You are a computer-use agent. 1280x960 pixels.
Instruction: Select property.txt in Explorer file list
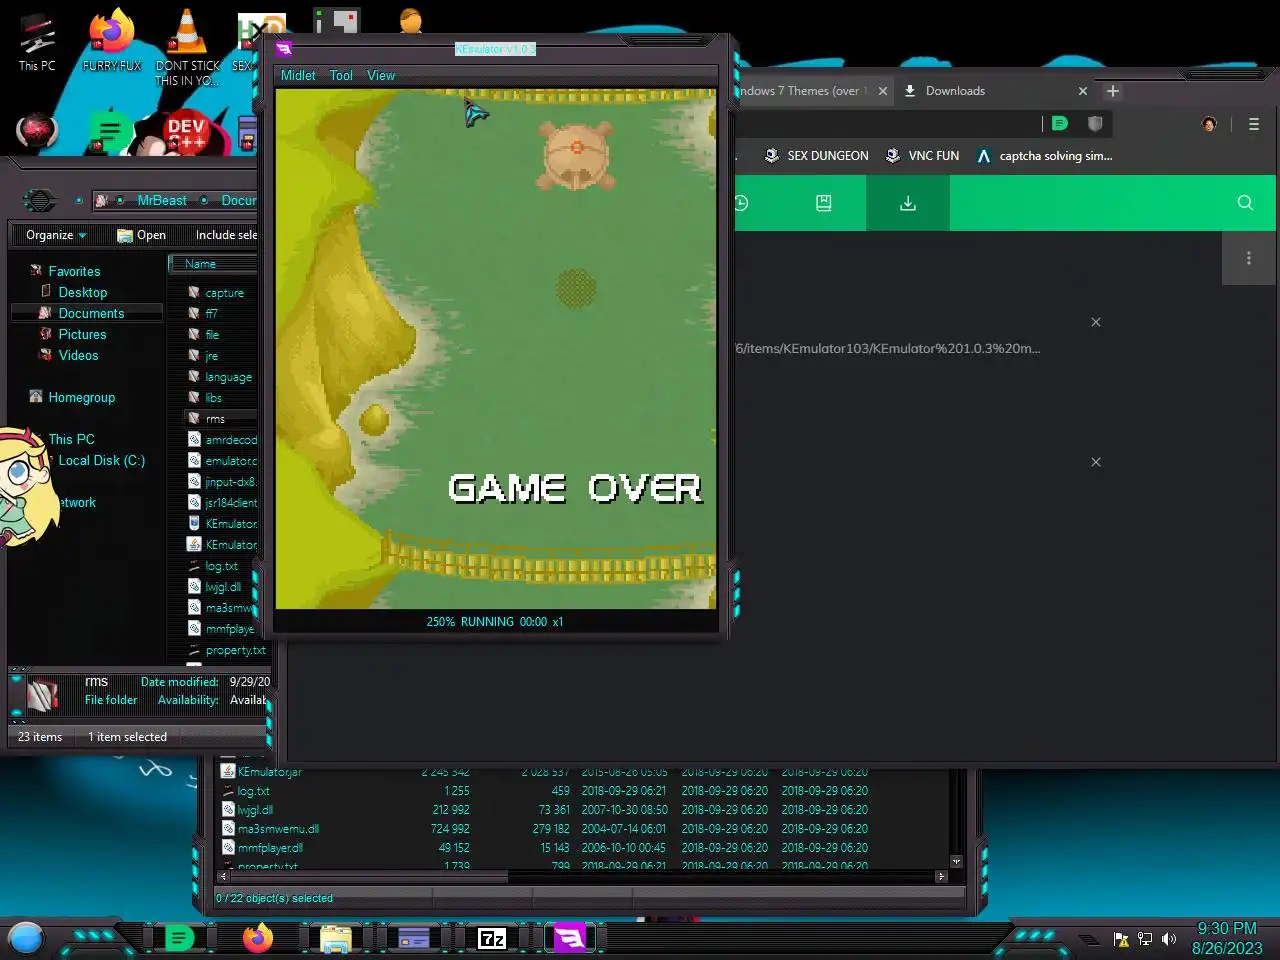point(235,650)
